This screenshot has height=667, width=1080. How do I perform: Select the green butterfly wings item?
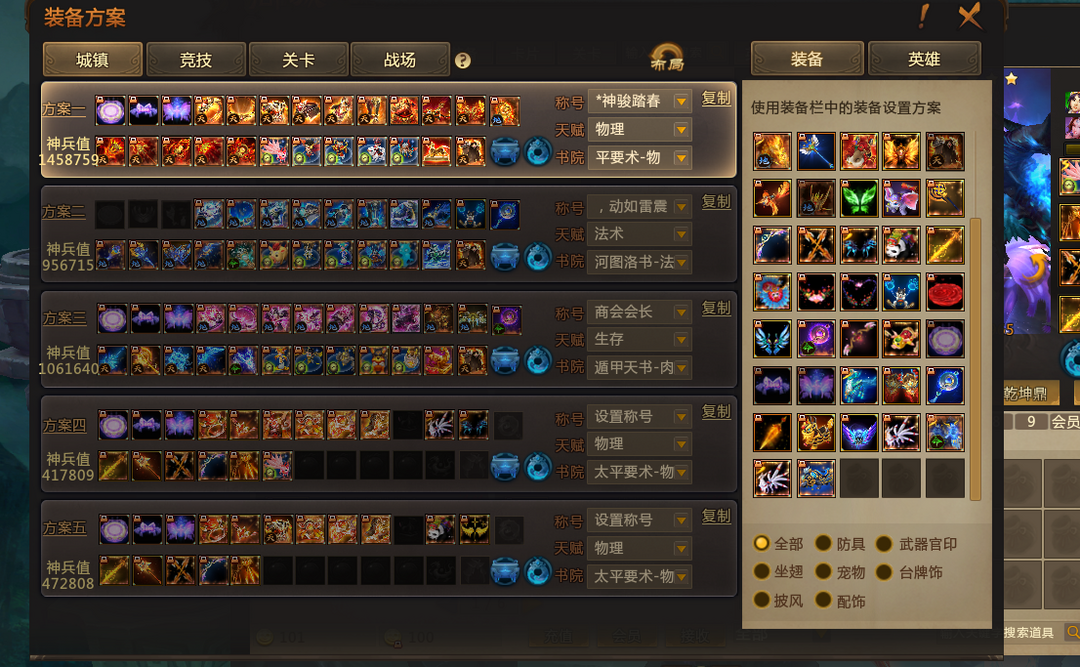coord(859,198)
